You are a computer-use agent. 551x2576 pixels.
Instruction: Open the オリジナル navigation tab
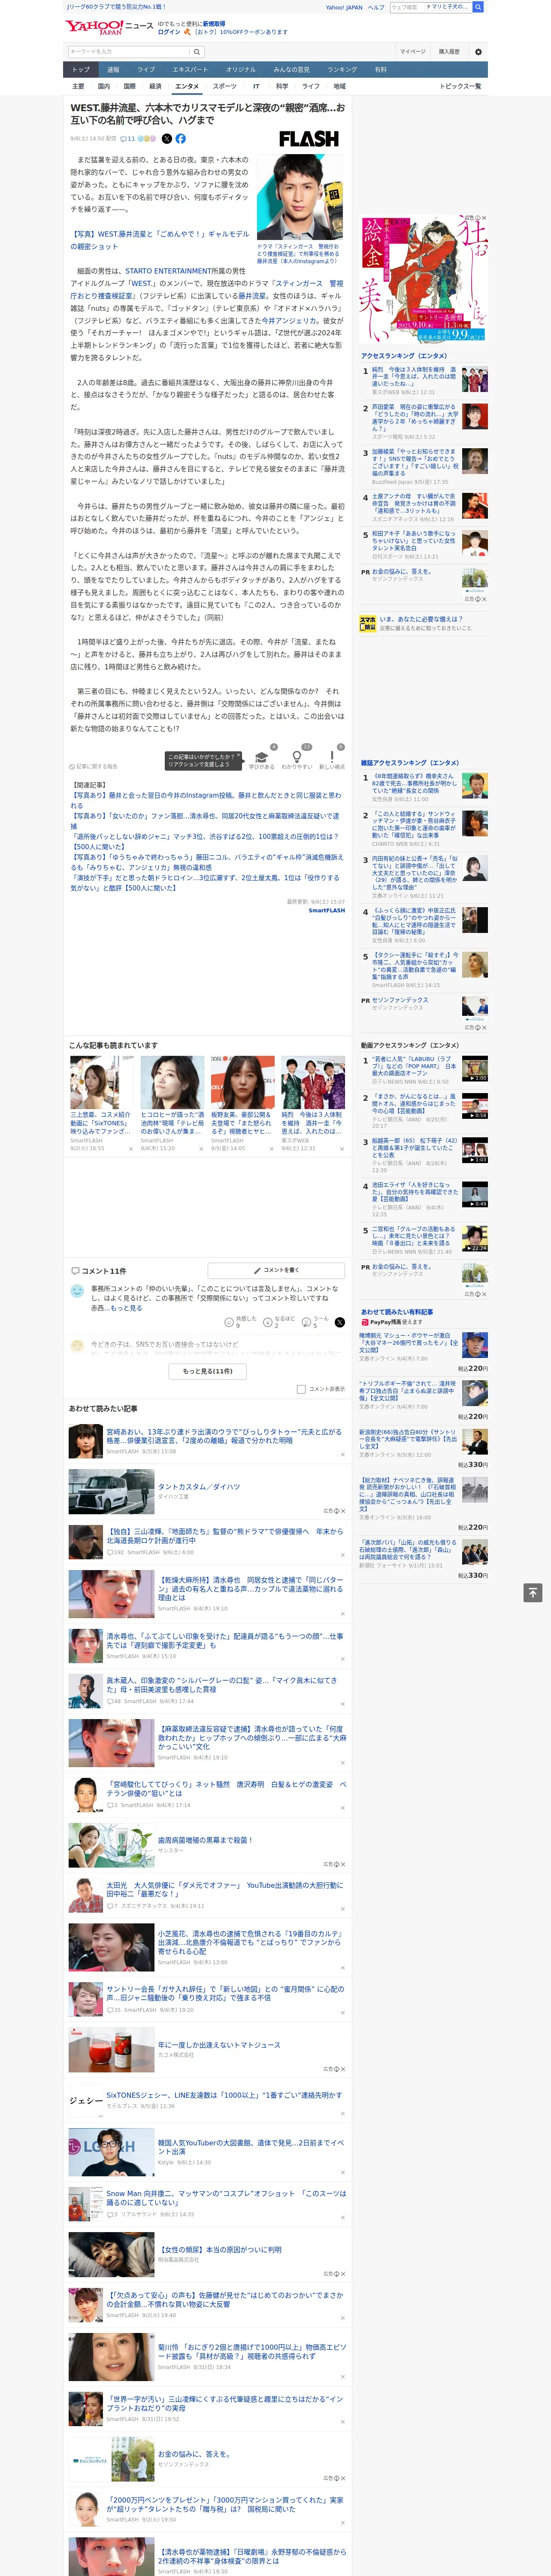(x=240, y=70)
